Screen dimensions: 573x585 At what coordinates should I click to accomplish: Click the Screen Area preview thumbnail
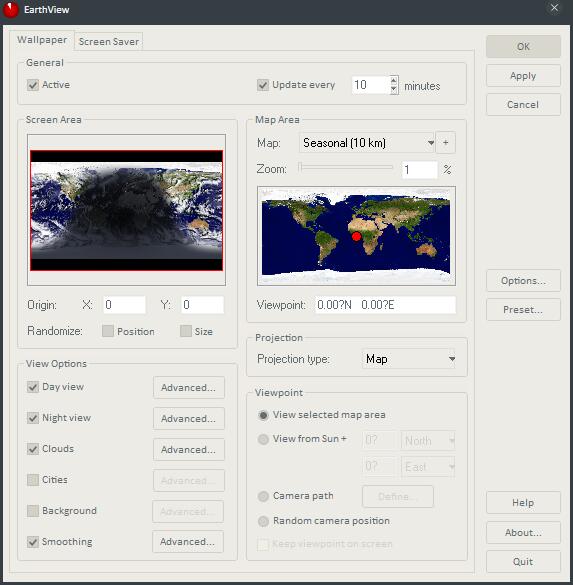126,210
